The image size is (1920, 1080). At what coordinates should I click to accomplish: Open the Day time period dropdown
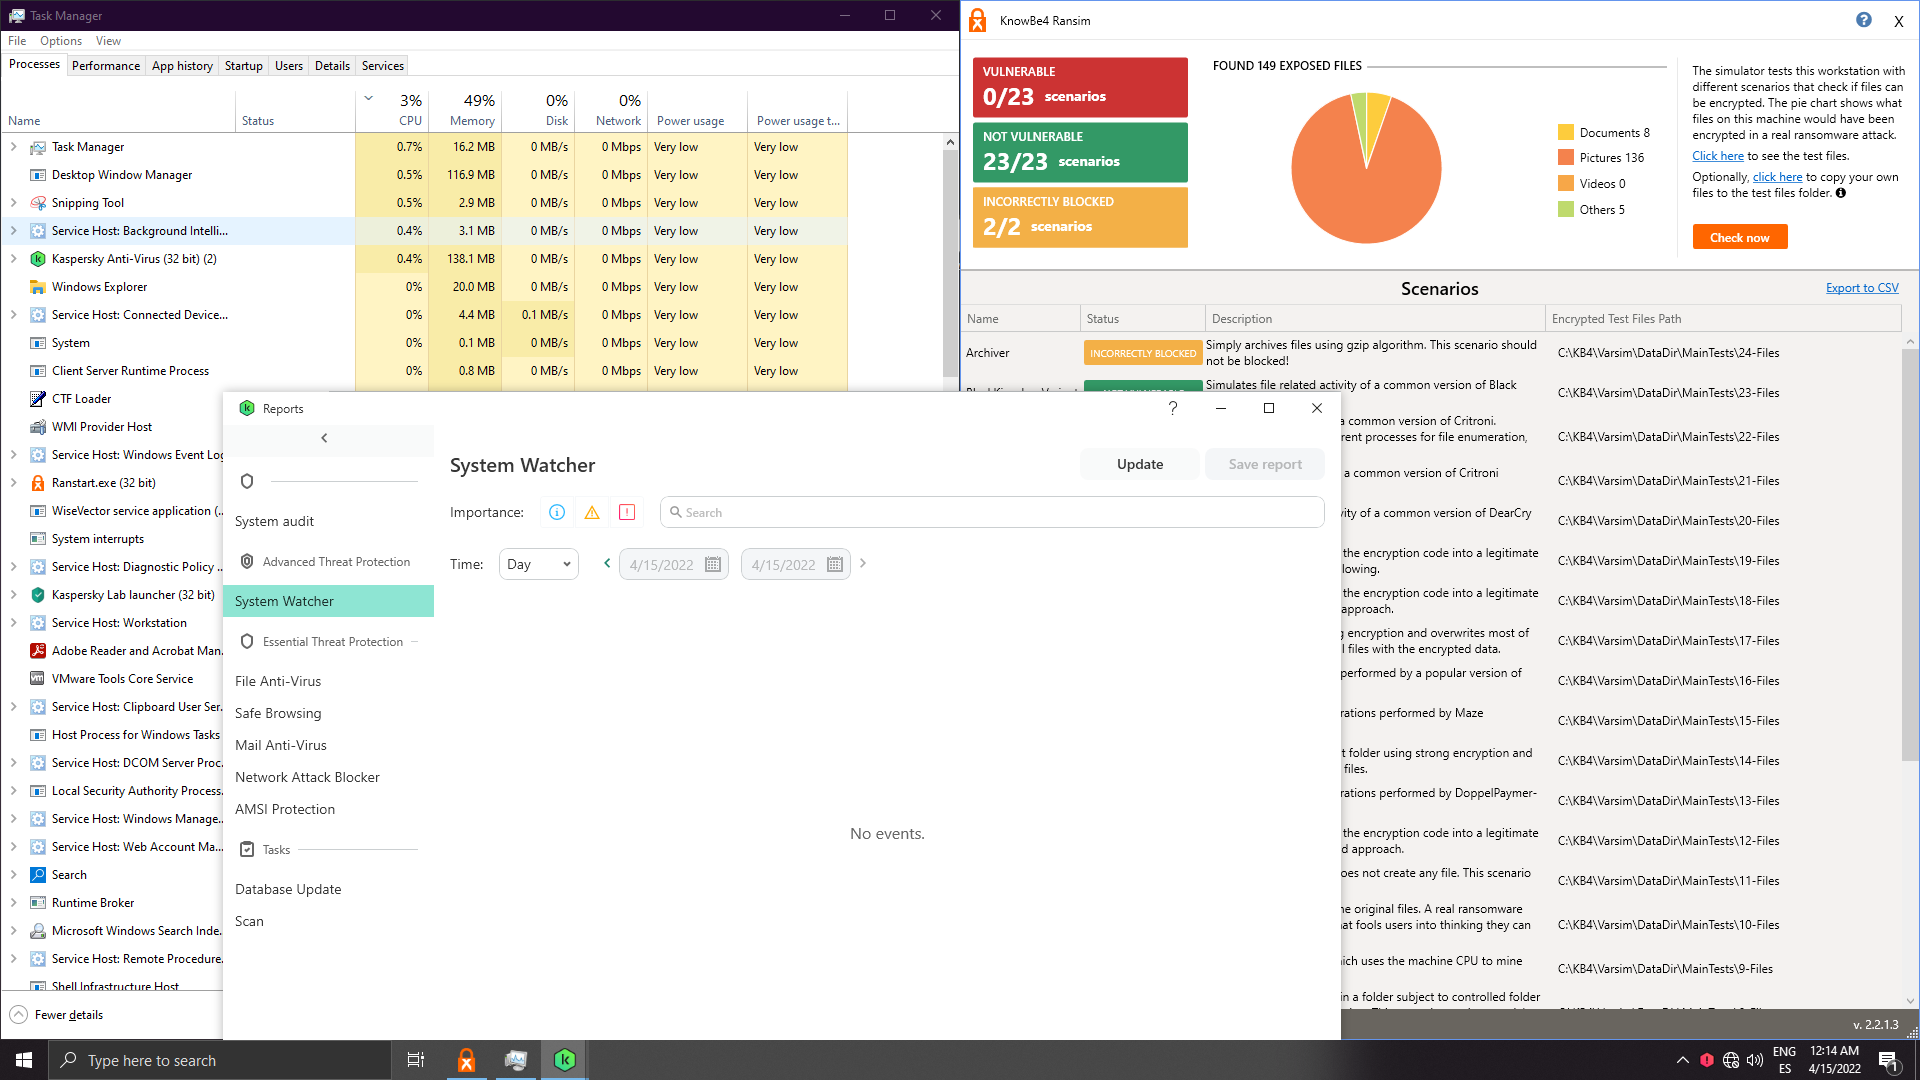pyautogui.click(x=538, y=565)
